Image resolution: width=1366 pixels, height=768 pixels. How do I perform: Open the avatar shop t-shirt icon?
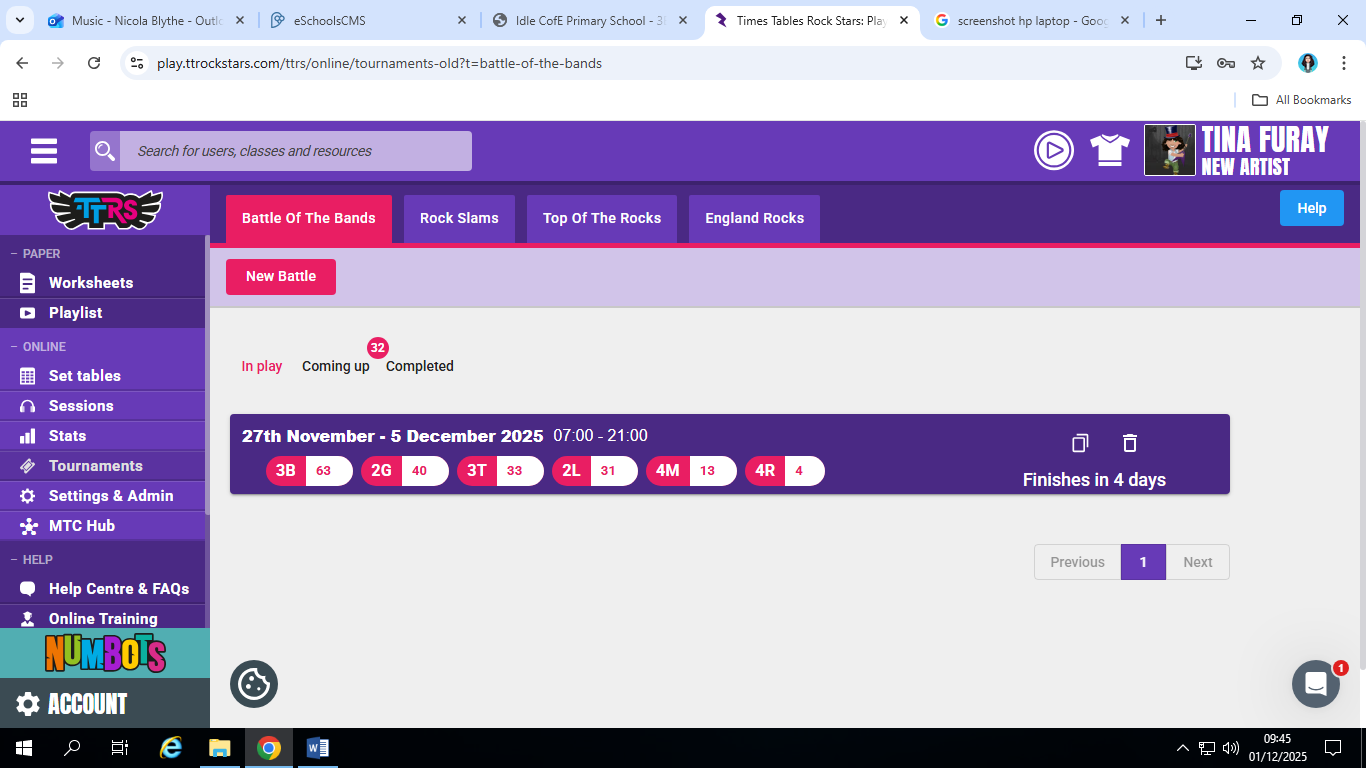tap(1110, 150)
